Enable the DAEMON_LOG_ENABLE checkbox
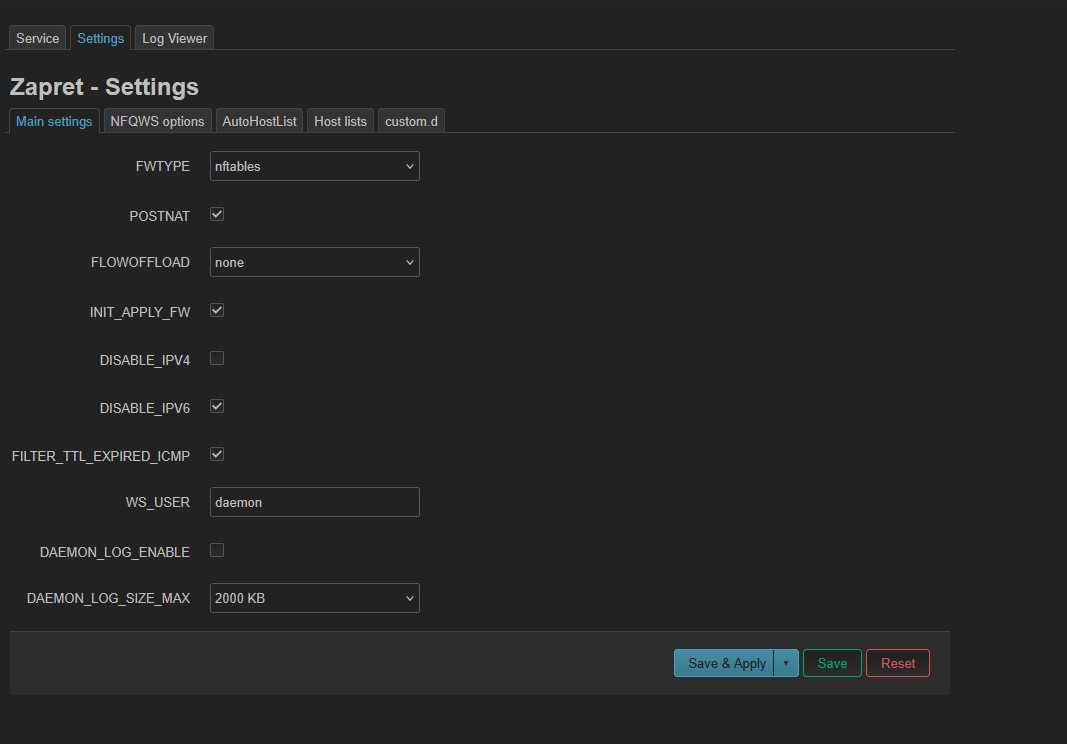Viewport: 1067px width, 744px height. tap(217, 550)
